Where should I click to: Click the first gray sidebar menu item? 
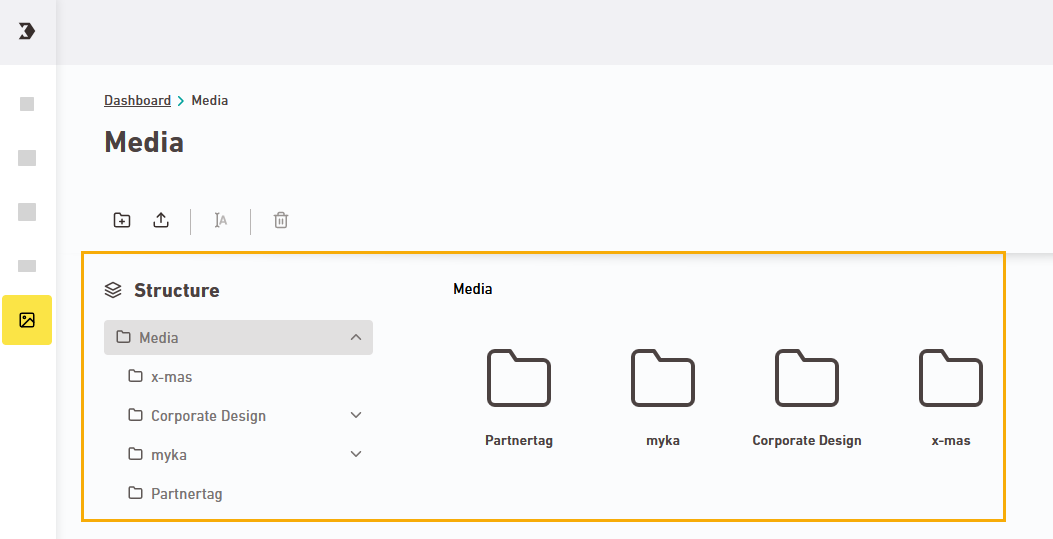[x=27, y=104]
